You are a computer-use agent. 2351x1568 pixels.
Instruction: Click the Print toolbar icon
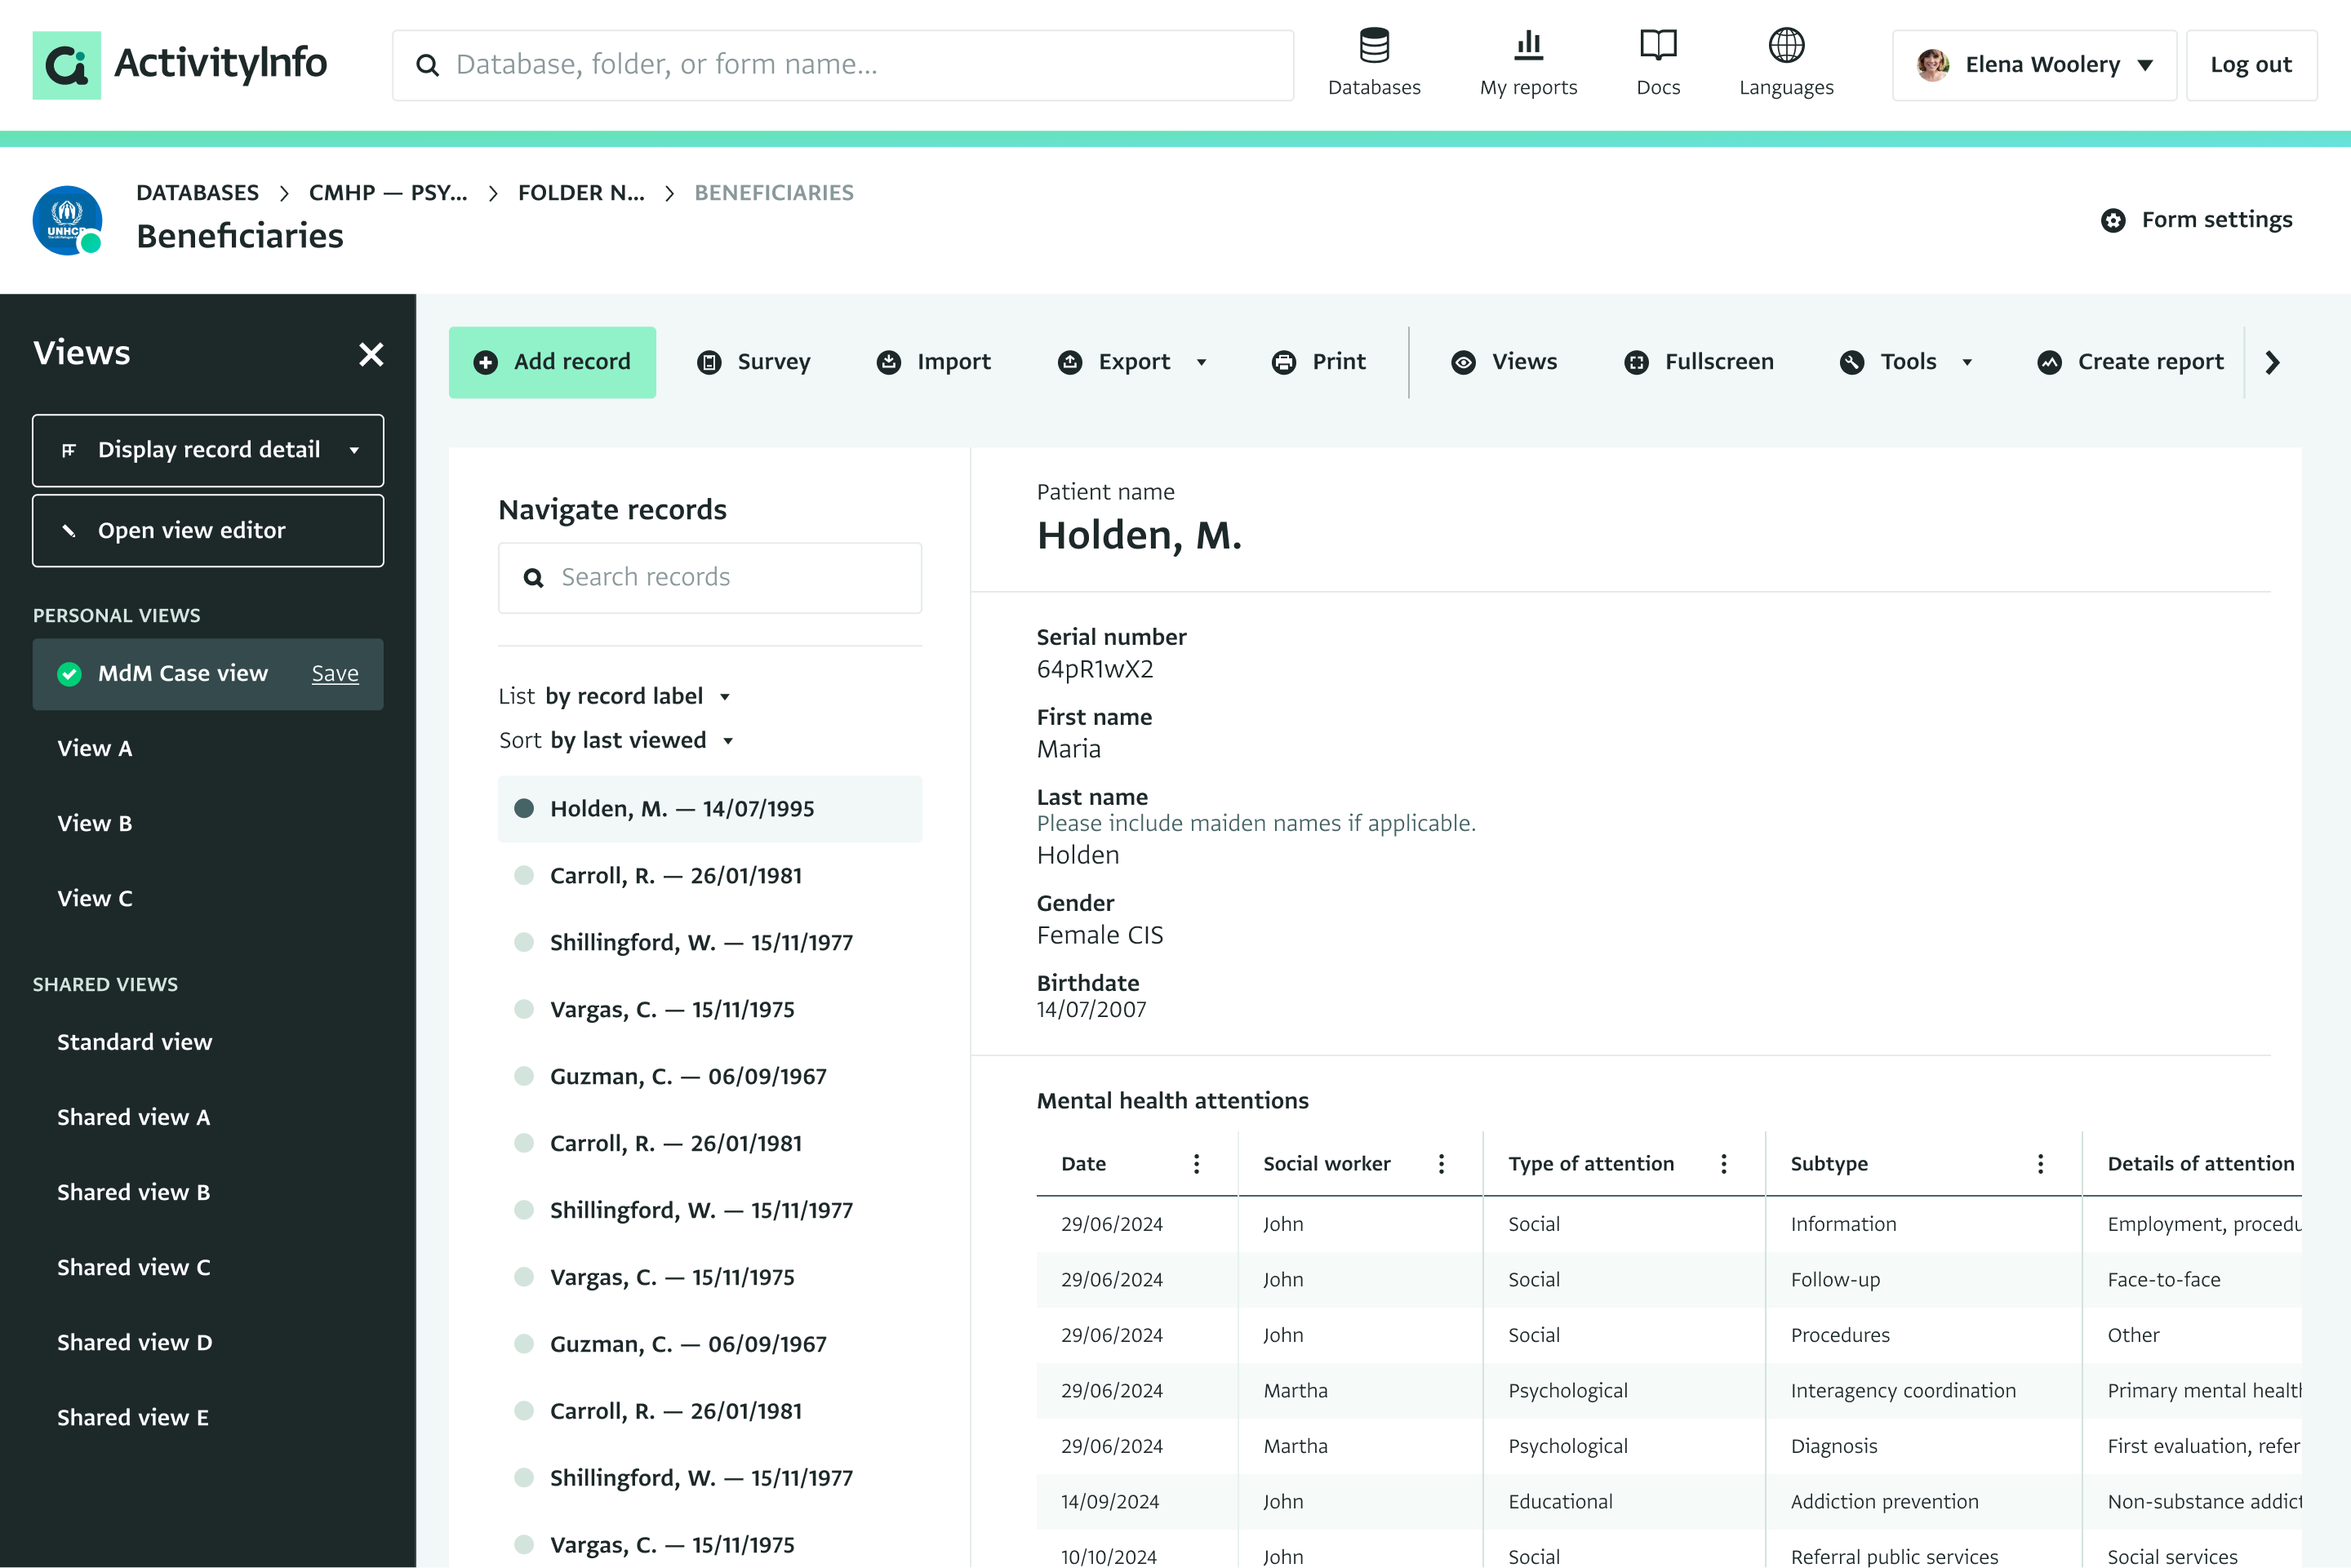pos(1284,362)
